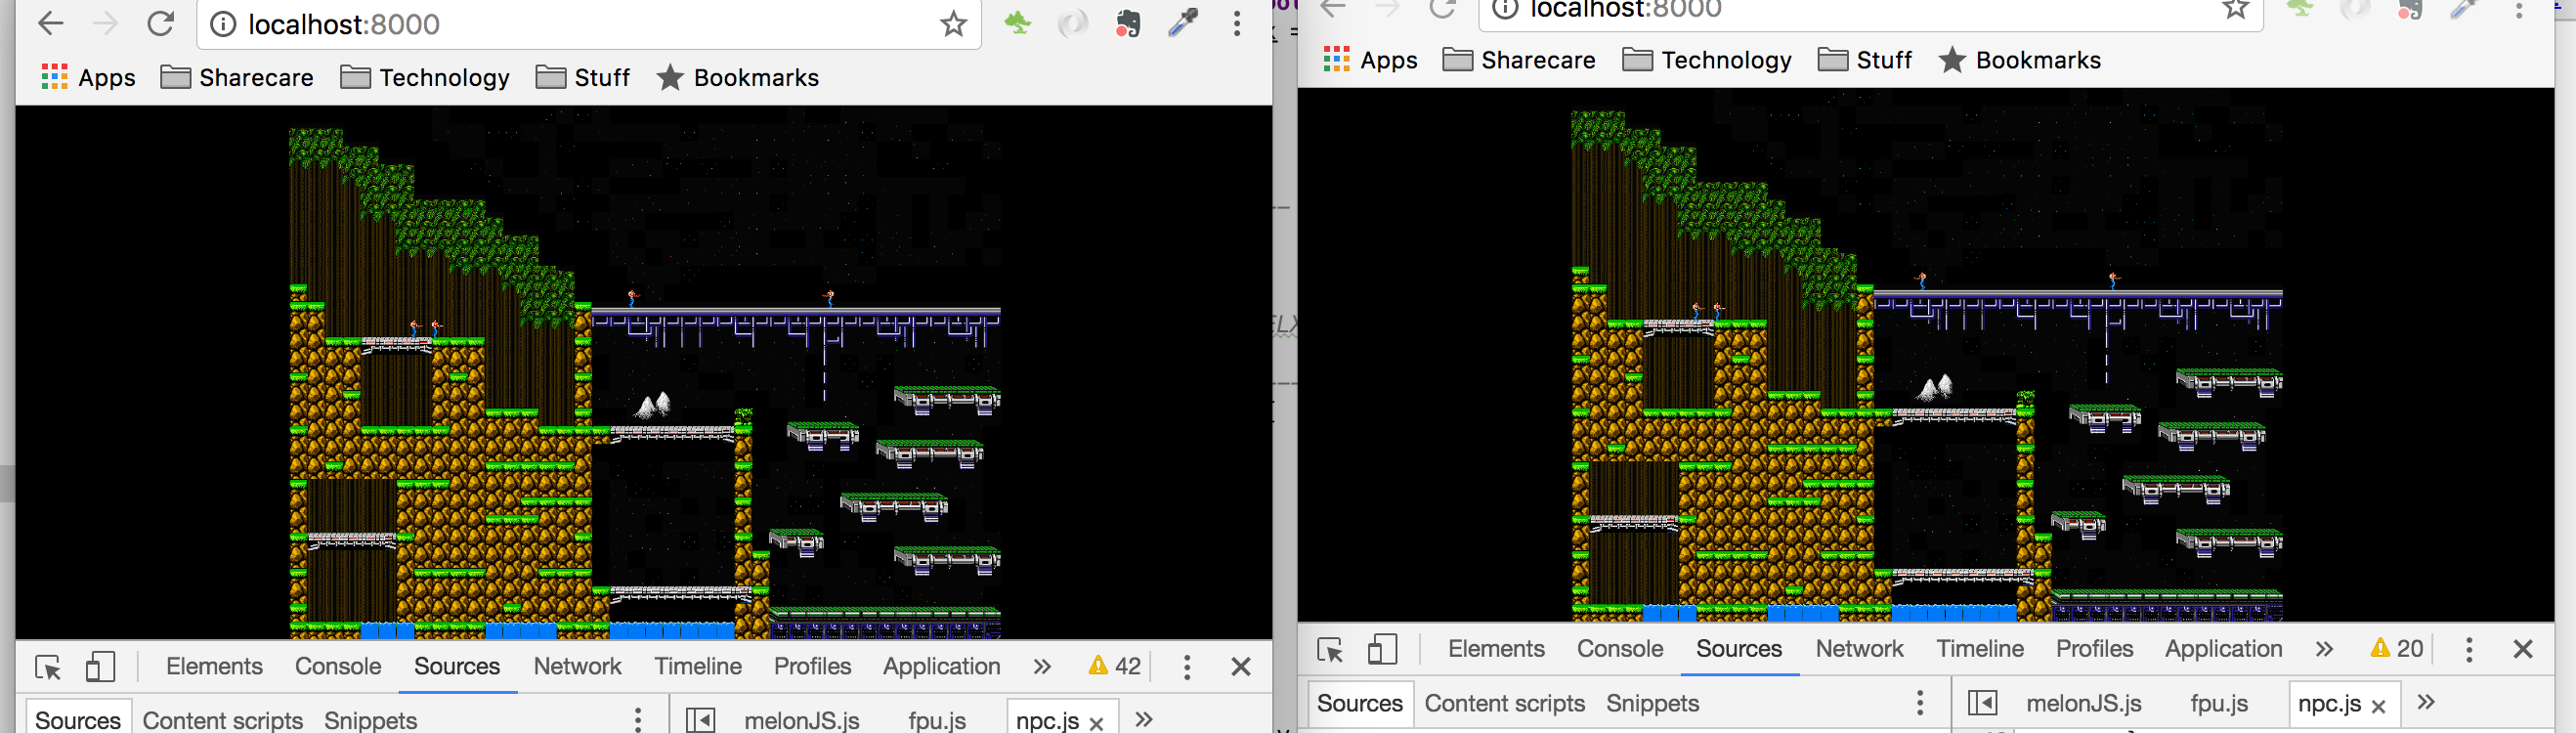This screenshot has width=2576, height=733.
Task: Open navigator more options in left DevTools
Action: tap(638, 719)
